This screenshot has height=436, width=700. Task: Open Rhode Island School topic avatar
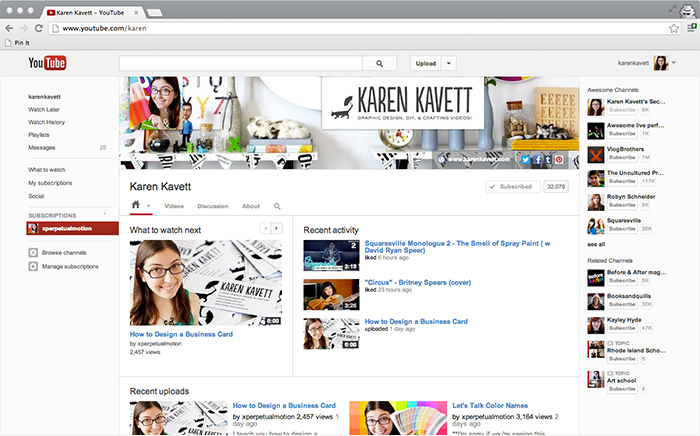[x=596, y=349]
